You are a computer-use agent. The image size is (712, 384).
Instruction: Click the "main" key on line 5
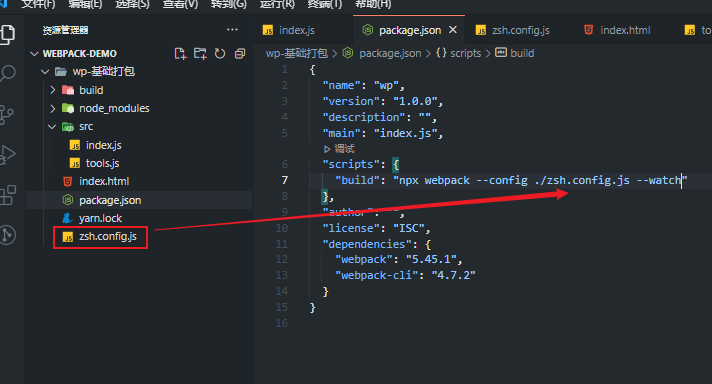coord(341,133)
